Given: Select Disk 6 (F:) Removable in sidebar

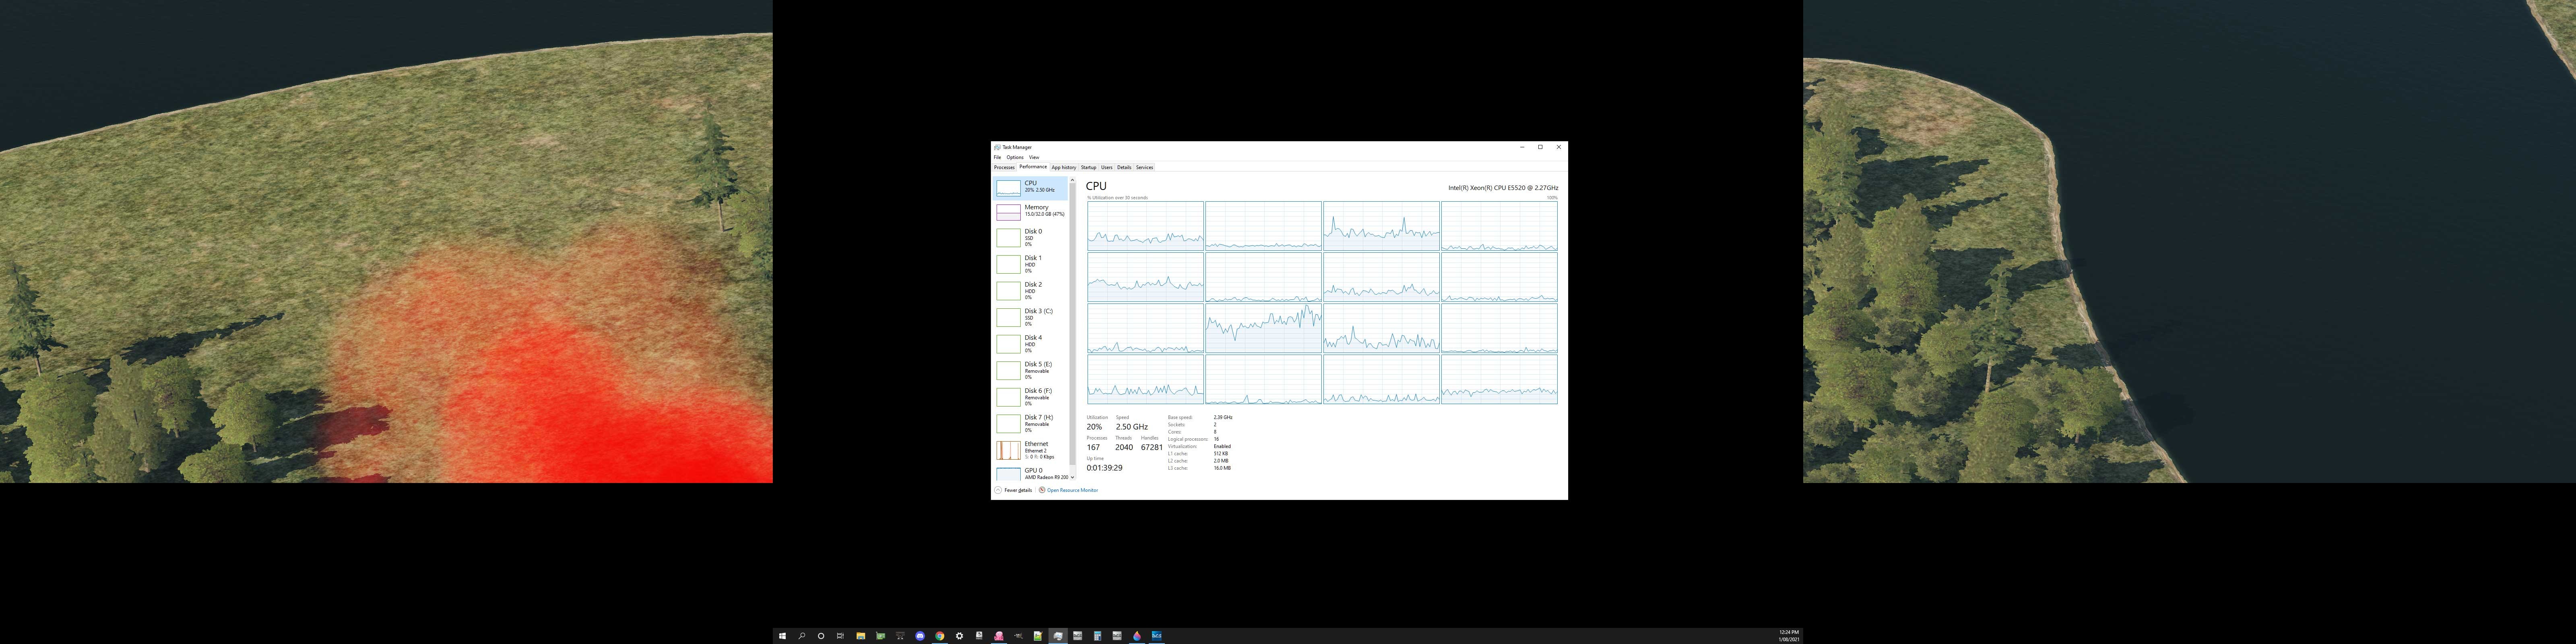Looking at the screenshot, I should tap(1030, 397).
